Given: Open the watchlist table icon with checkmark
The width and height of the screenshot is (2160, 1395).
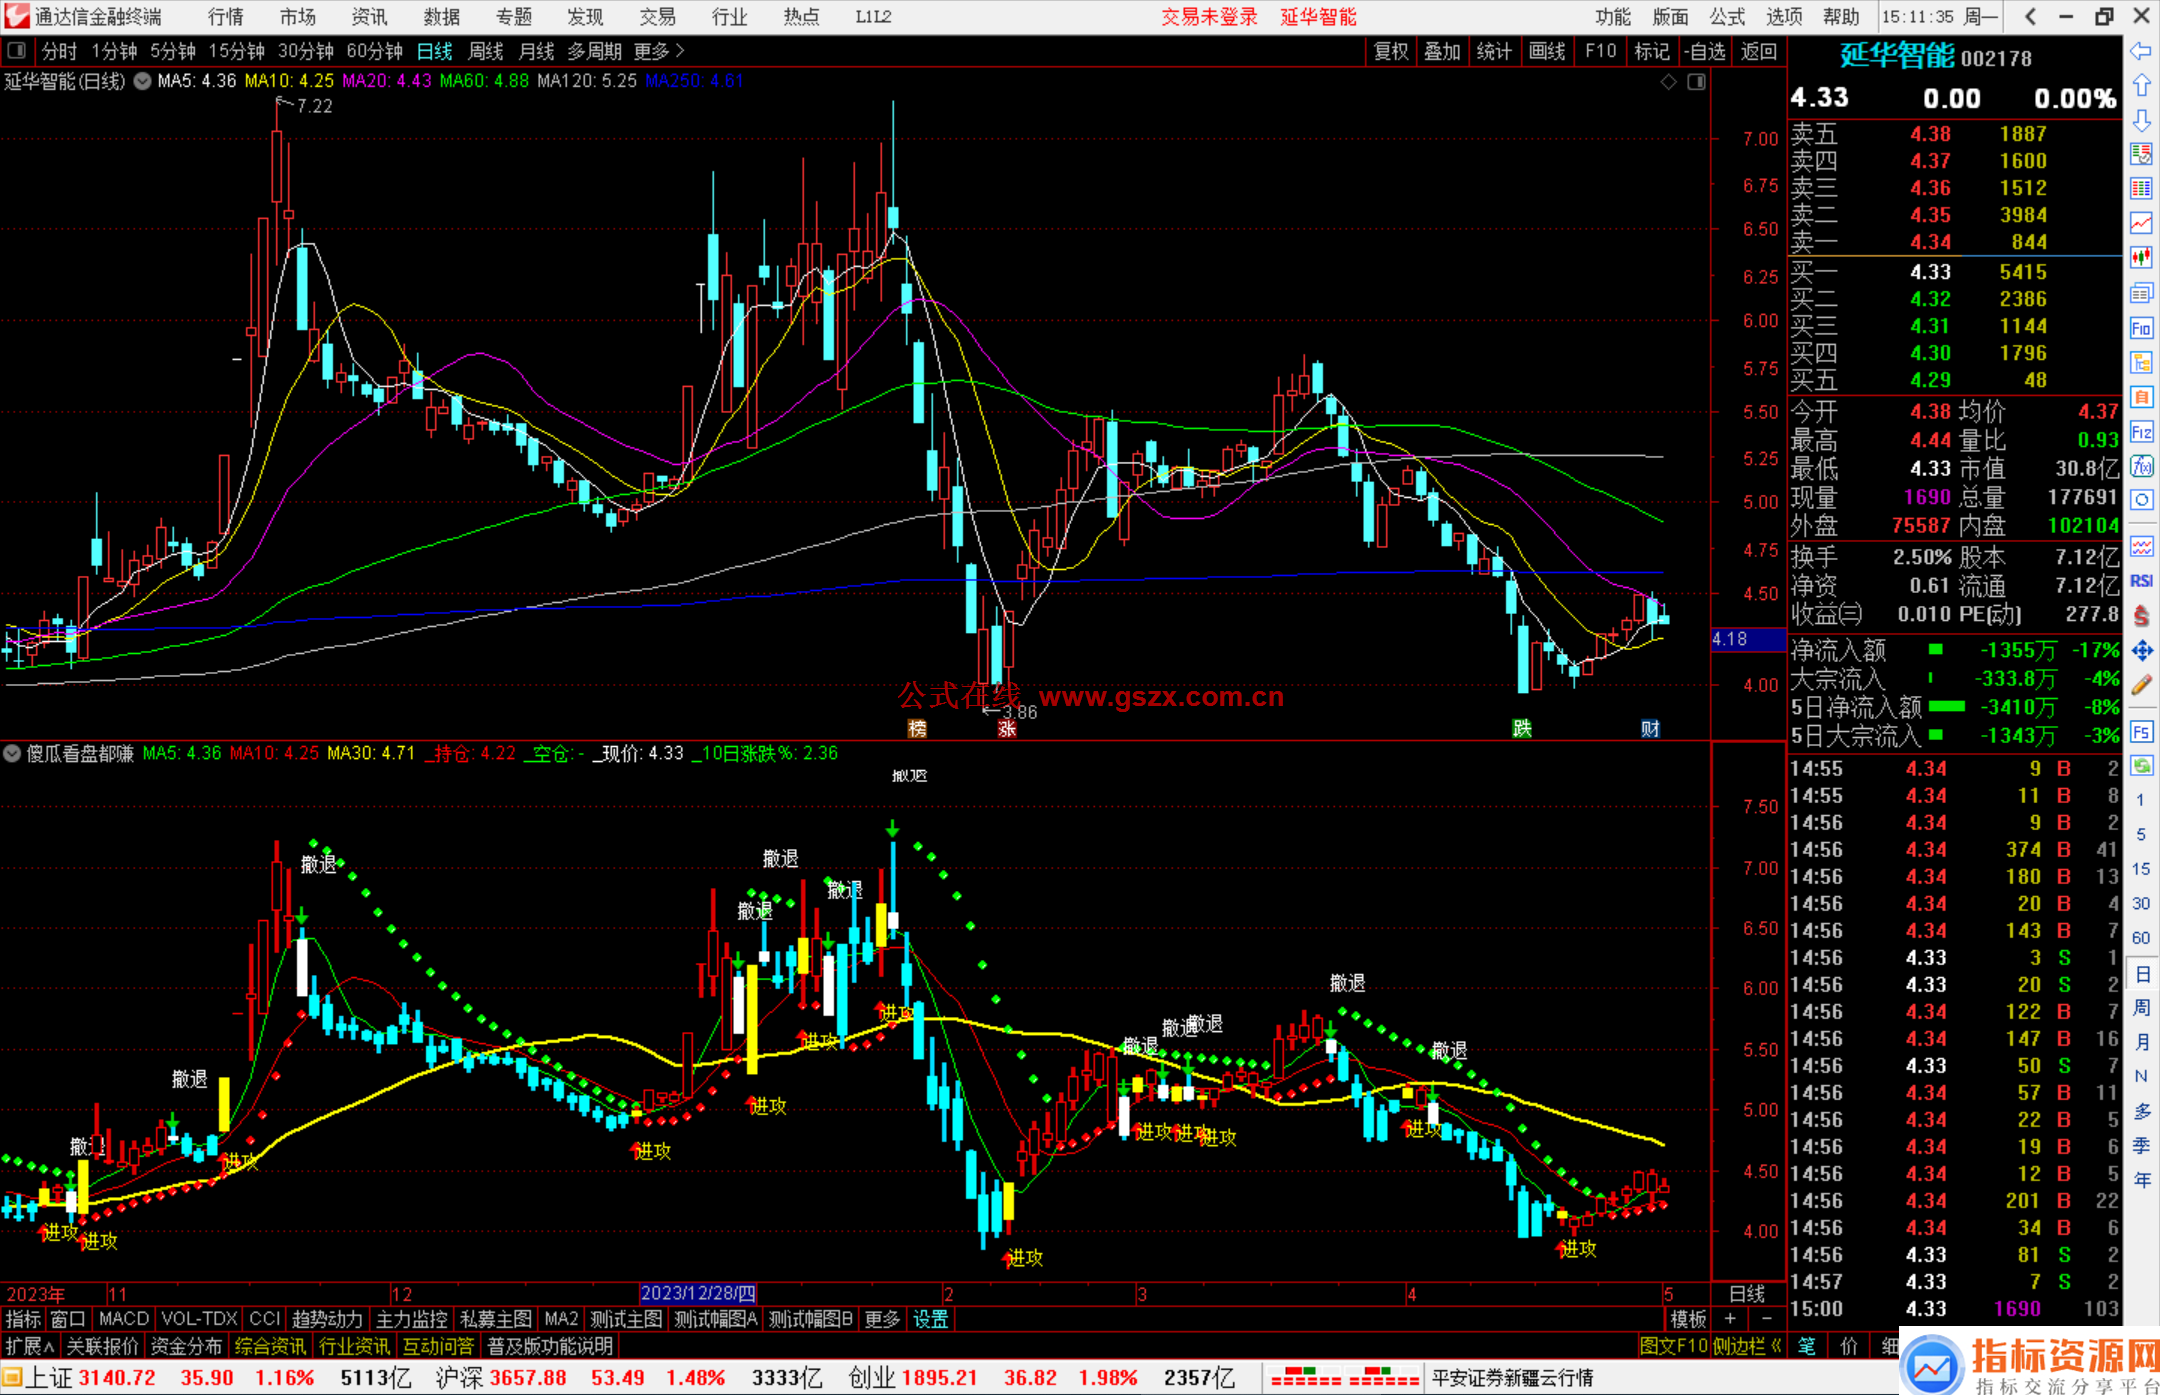Looking at the screenshot, I should tap(2141, 154).
